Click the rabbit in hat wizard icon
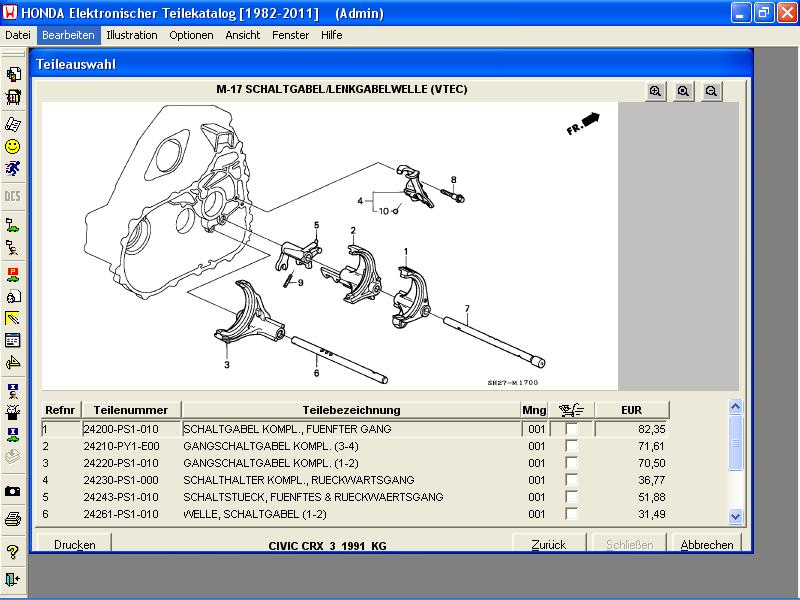 13,412
